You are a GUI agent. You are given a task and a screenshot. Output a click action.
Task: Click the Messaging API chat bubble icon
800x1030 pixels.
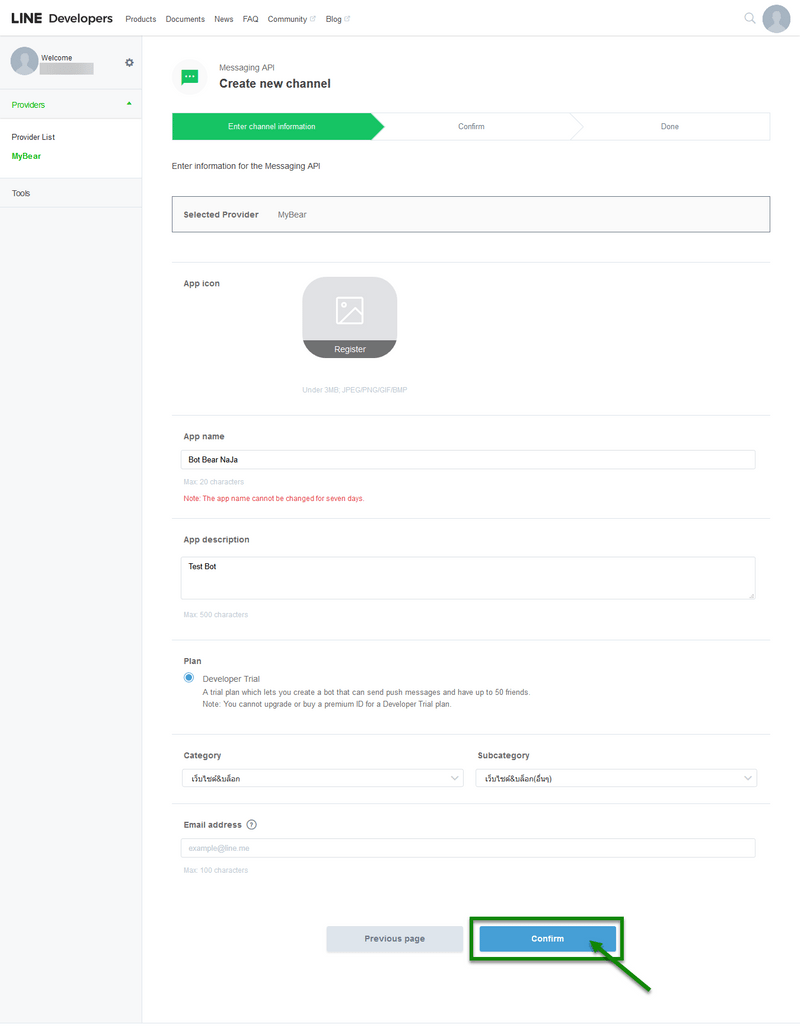[x=190, y=77]
